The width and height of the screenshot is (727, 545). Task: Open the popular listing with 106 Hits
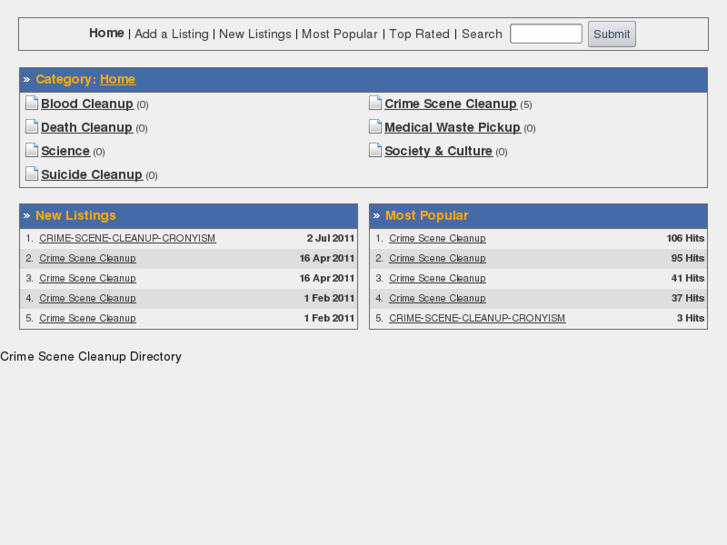pyautogui.click(x=437, y=238)
